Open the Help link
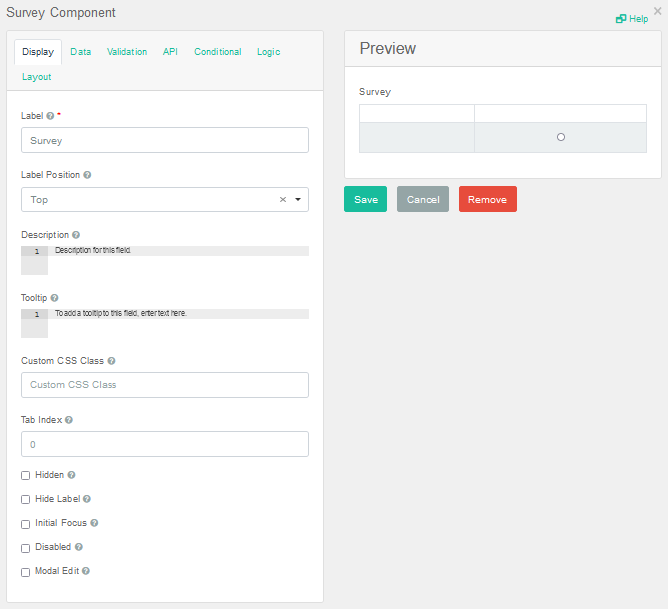 [x=632, y=19]
